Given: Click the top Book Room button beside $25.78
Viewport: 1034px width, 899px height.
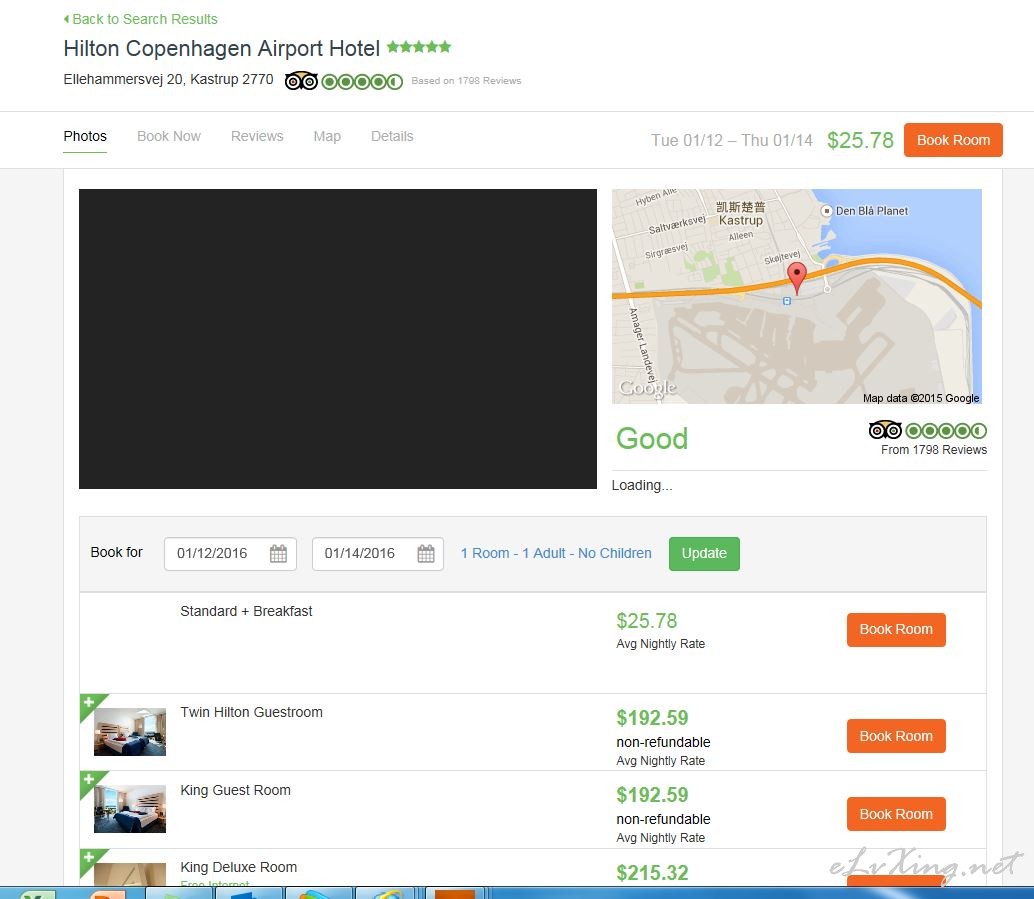Looking at the screenshot, I should [953, 140].
